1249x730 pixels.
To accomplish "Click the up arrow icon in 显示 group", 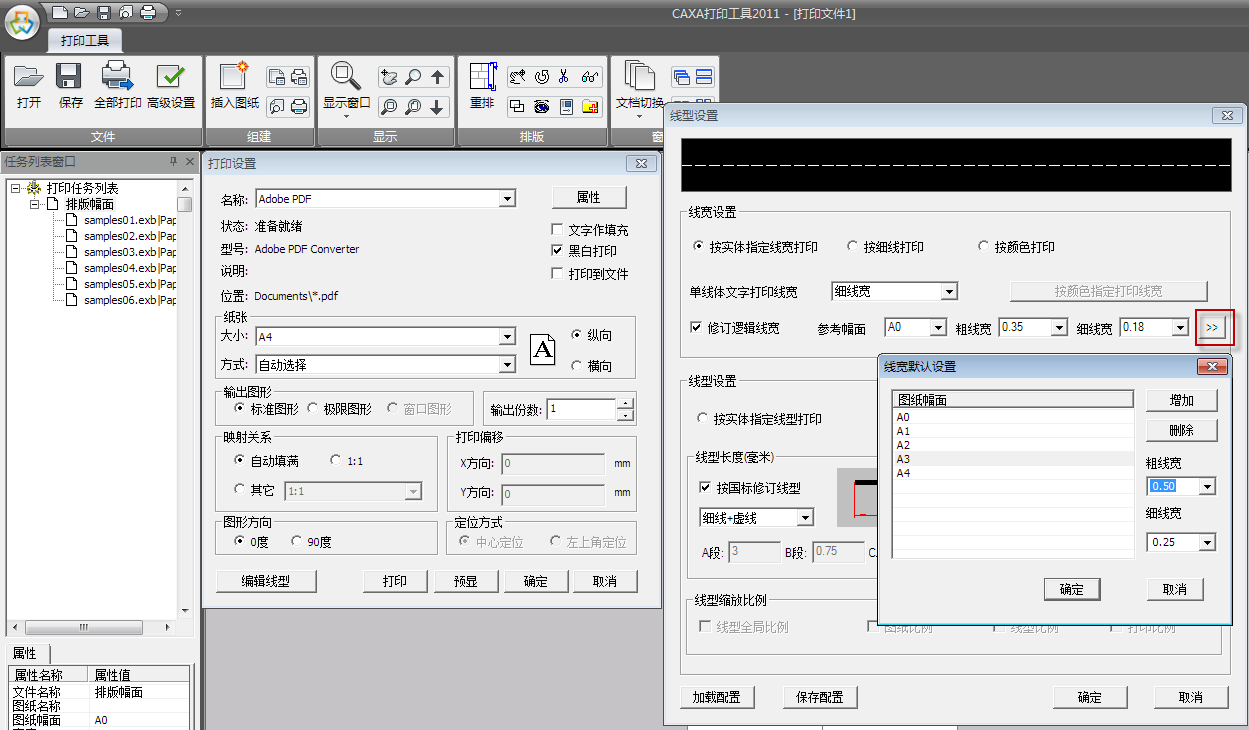I will tap(437, 77).
